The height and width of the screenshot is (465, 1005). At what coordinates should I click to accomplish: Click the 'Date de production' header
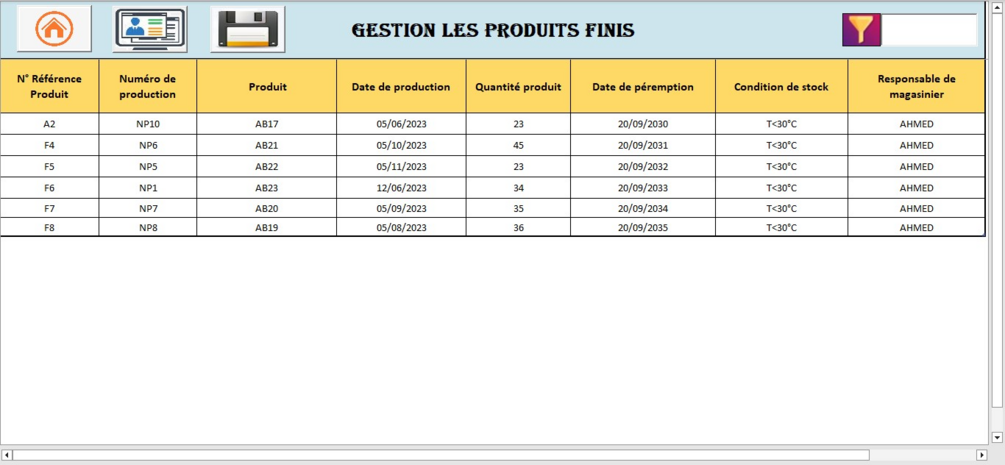(x=401, y=87)
